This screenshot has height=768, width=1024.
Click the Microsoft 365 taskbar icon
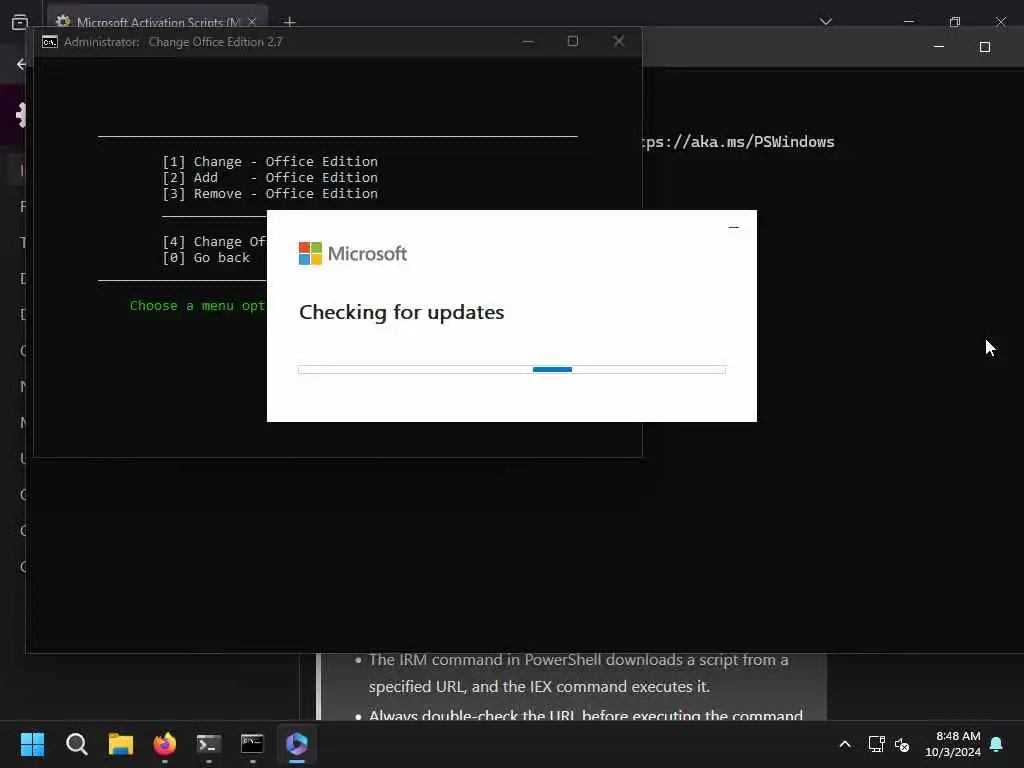[296, 744]
